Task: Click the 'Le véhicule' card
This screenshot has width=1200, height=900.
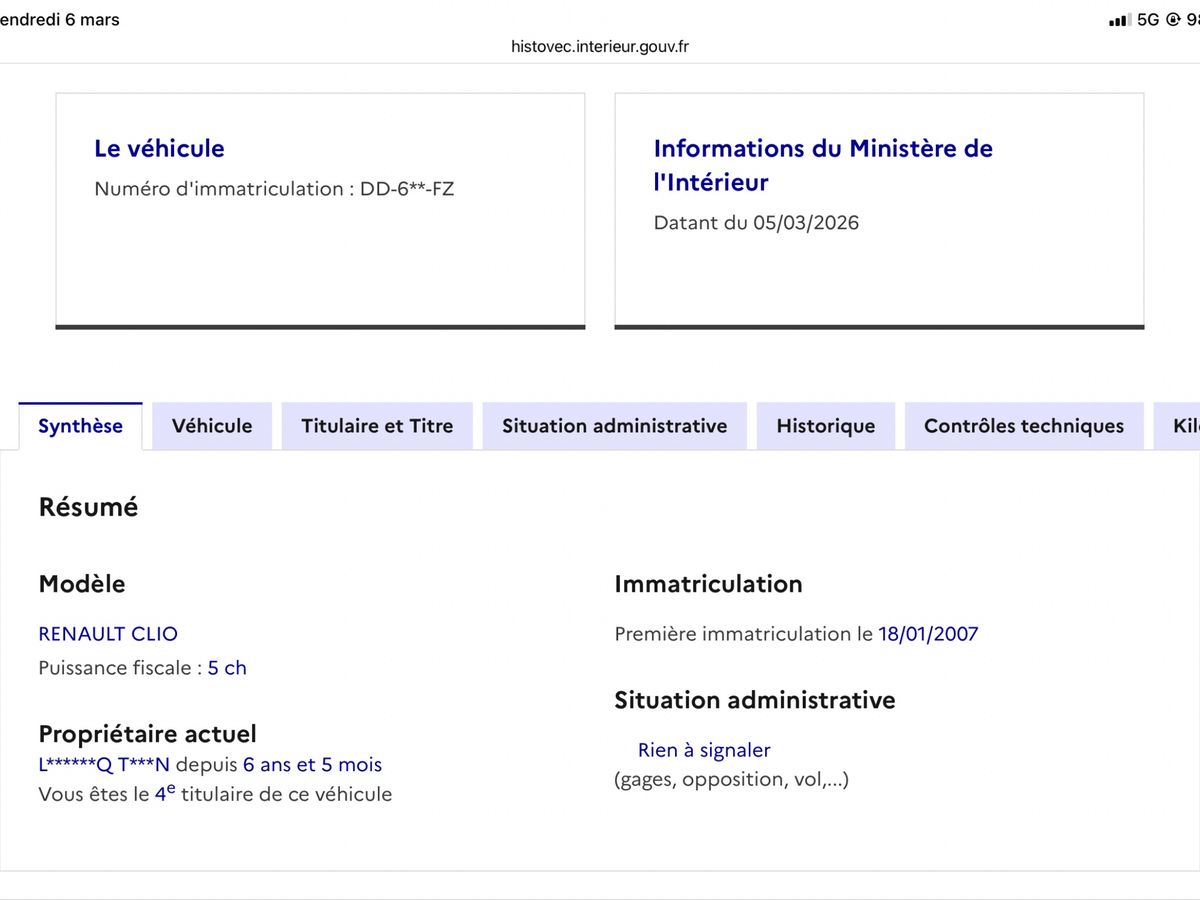Action: click(320, 208)
